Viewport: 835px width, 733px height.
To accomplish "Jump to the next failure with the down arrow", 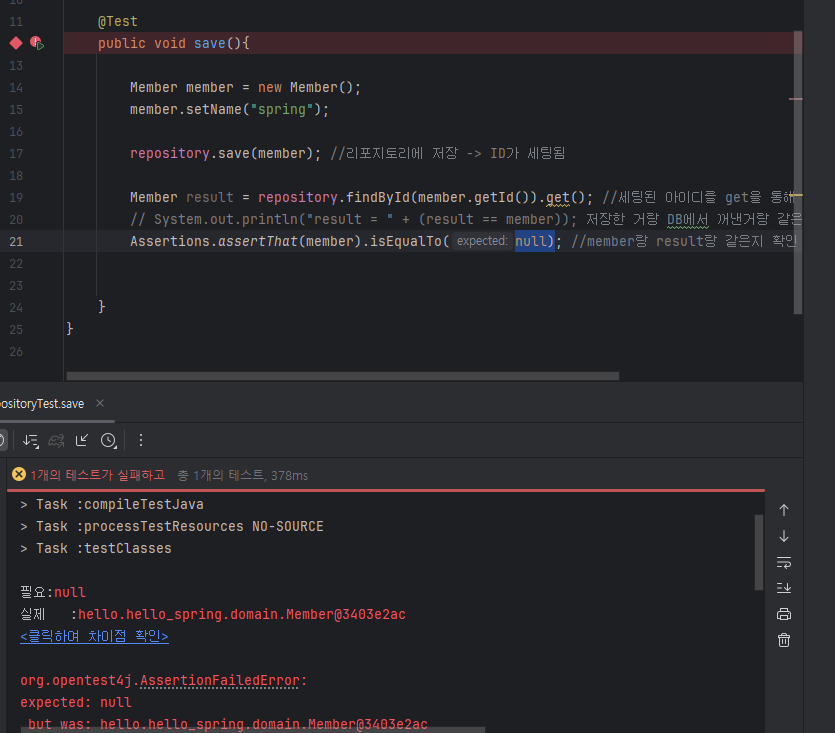I will click(x=784, y=536).
